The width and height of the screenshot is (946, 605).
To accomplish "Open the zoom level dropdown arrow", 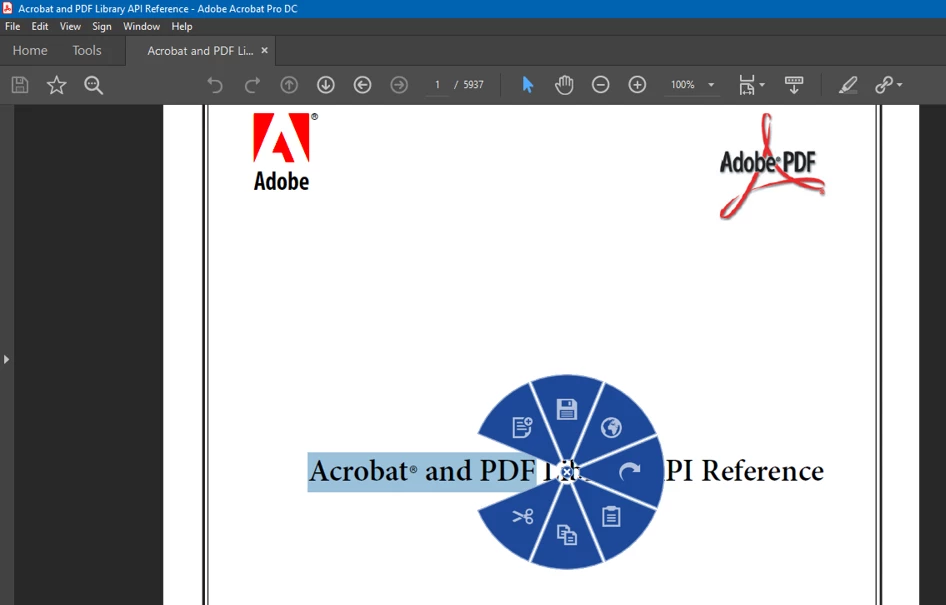I will [x=711, y=85].
